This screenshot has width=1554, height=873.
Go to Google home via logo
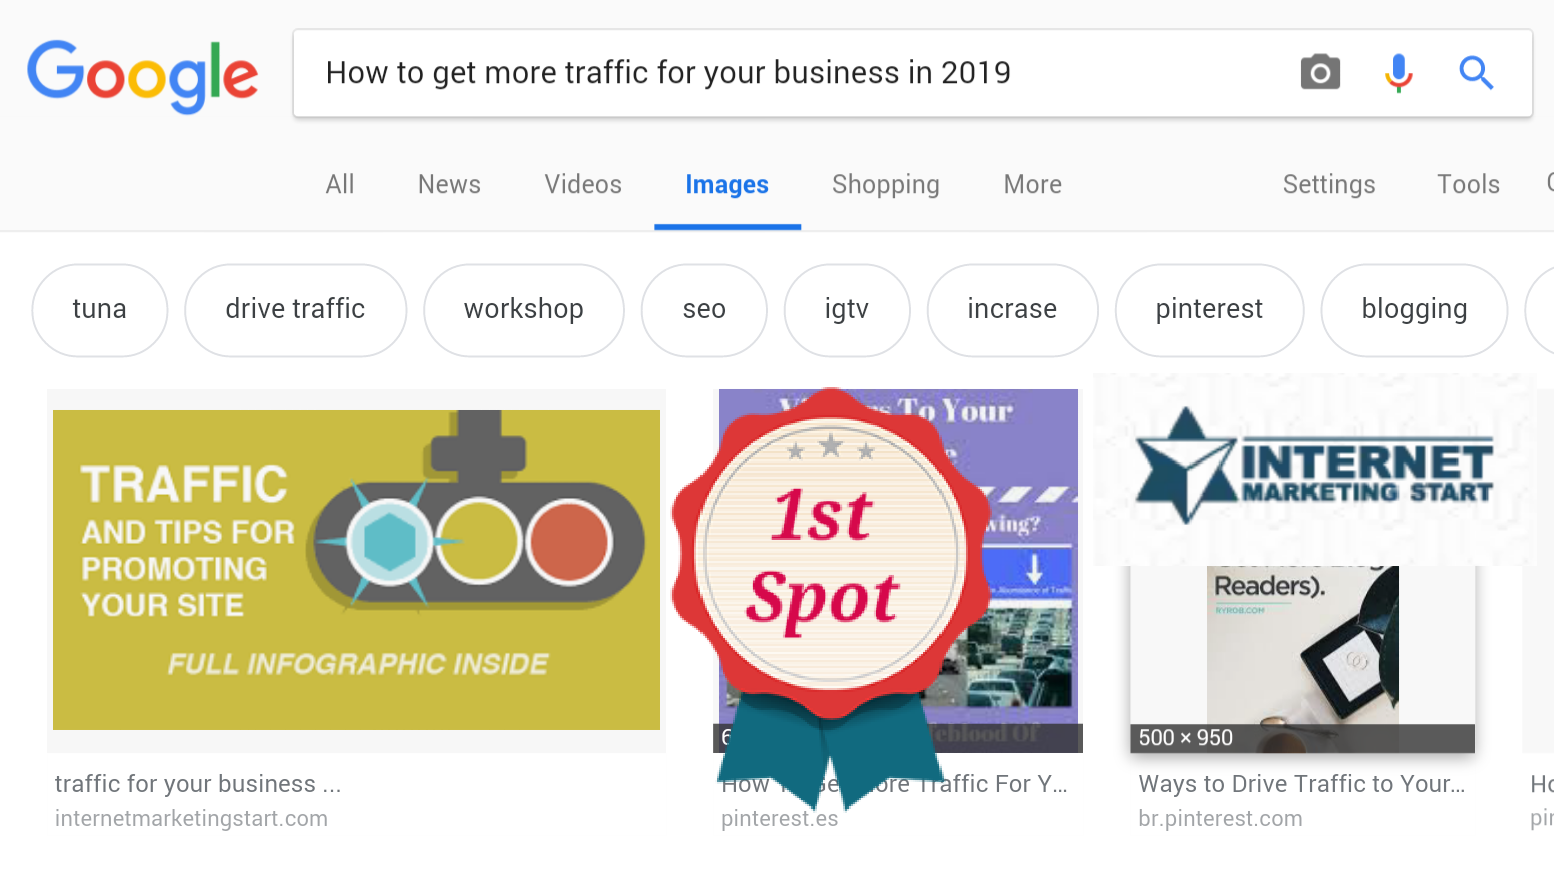(143, 76)
